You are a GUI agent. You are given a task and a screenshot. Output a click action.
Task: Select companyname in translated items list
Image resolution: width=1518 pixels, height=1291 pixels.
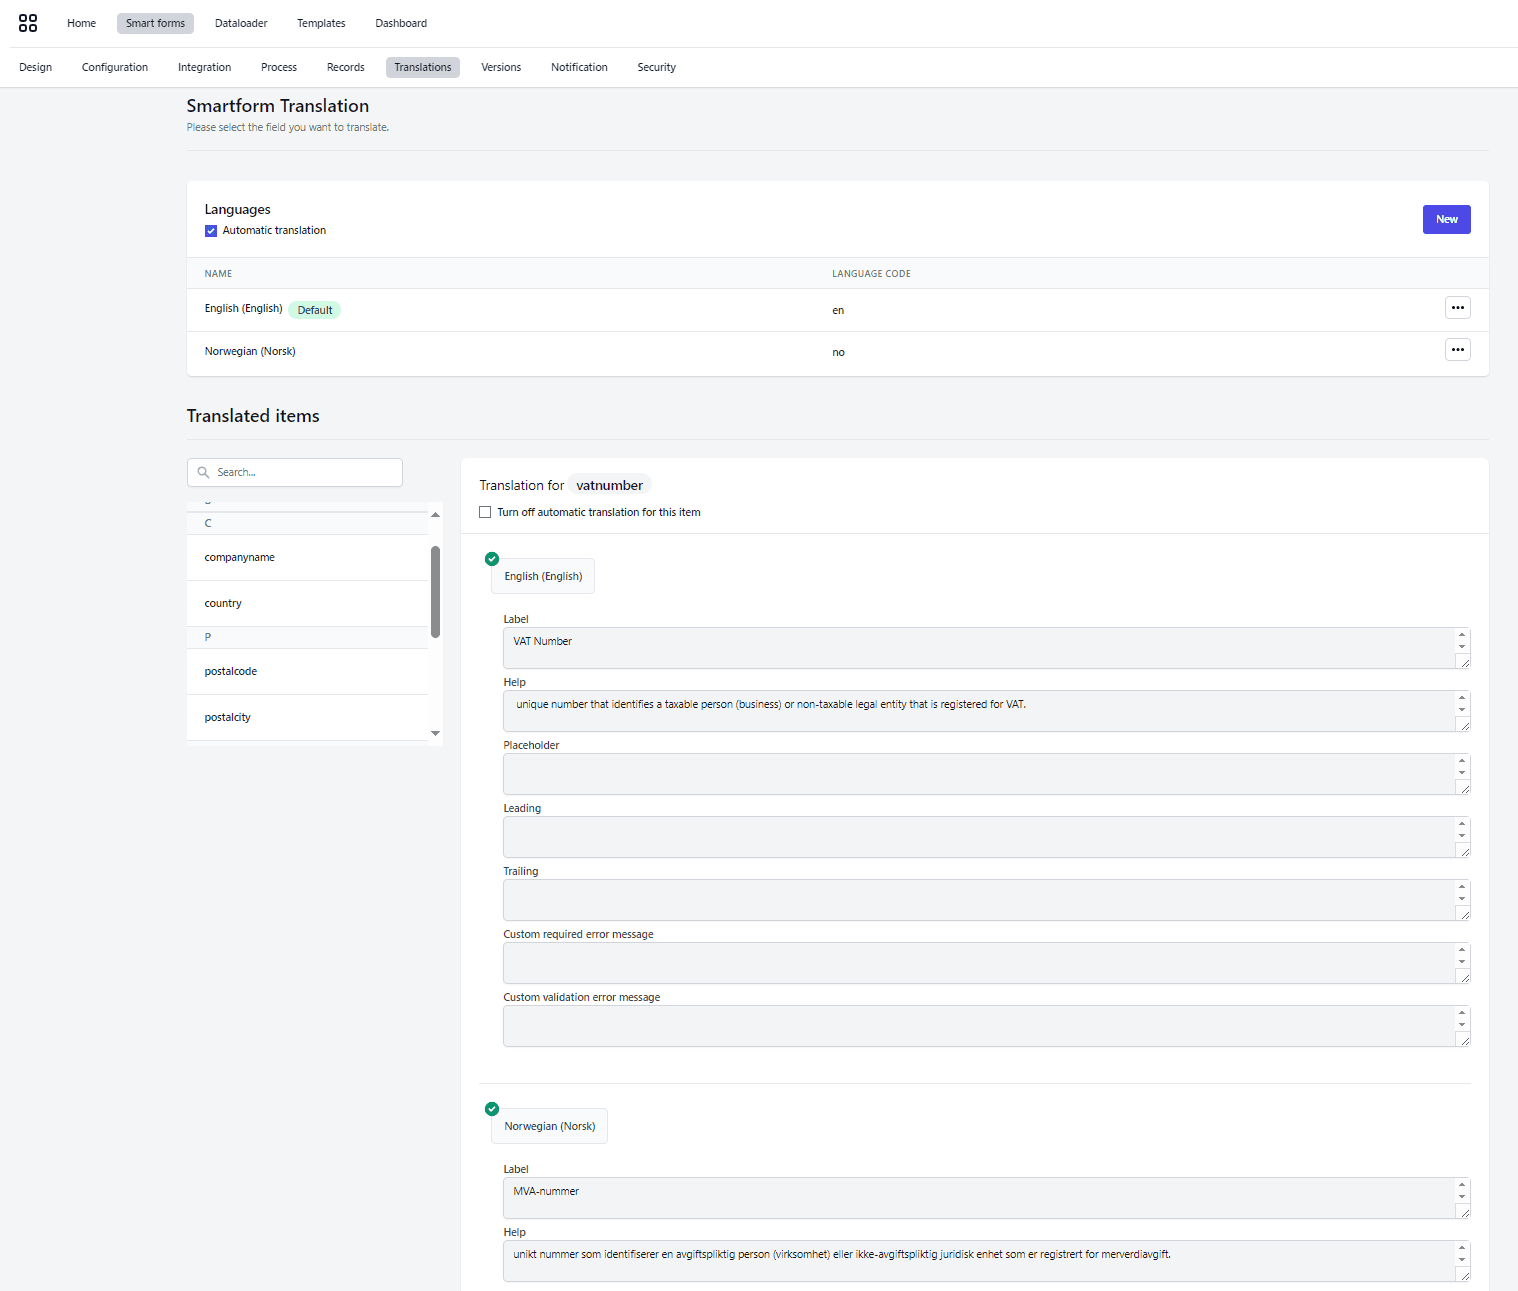(x=240, y=557)
